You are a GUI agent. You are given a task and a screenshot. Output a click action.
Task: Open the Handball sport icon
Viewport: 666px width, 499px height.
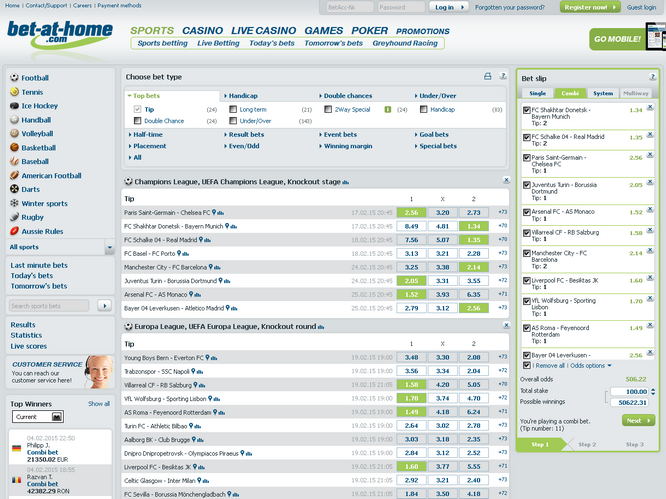click(14, 120)
